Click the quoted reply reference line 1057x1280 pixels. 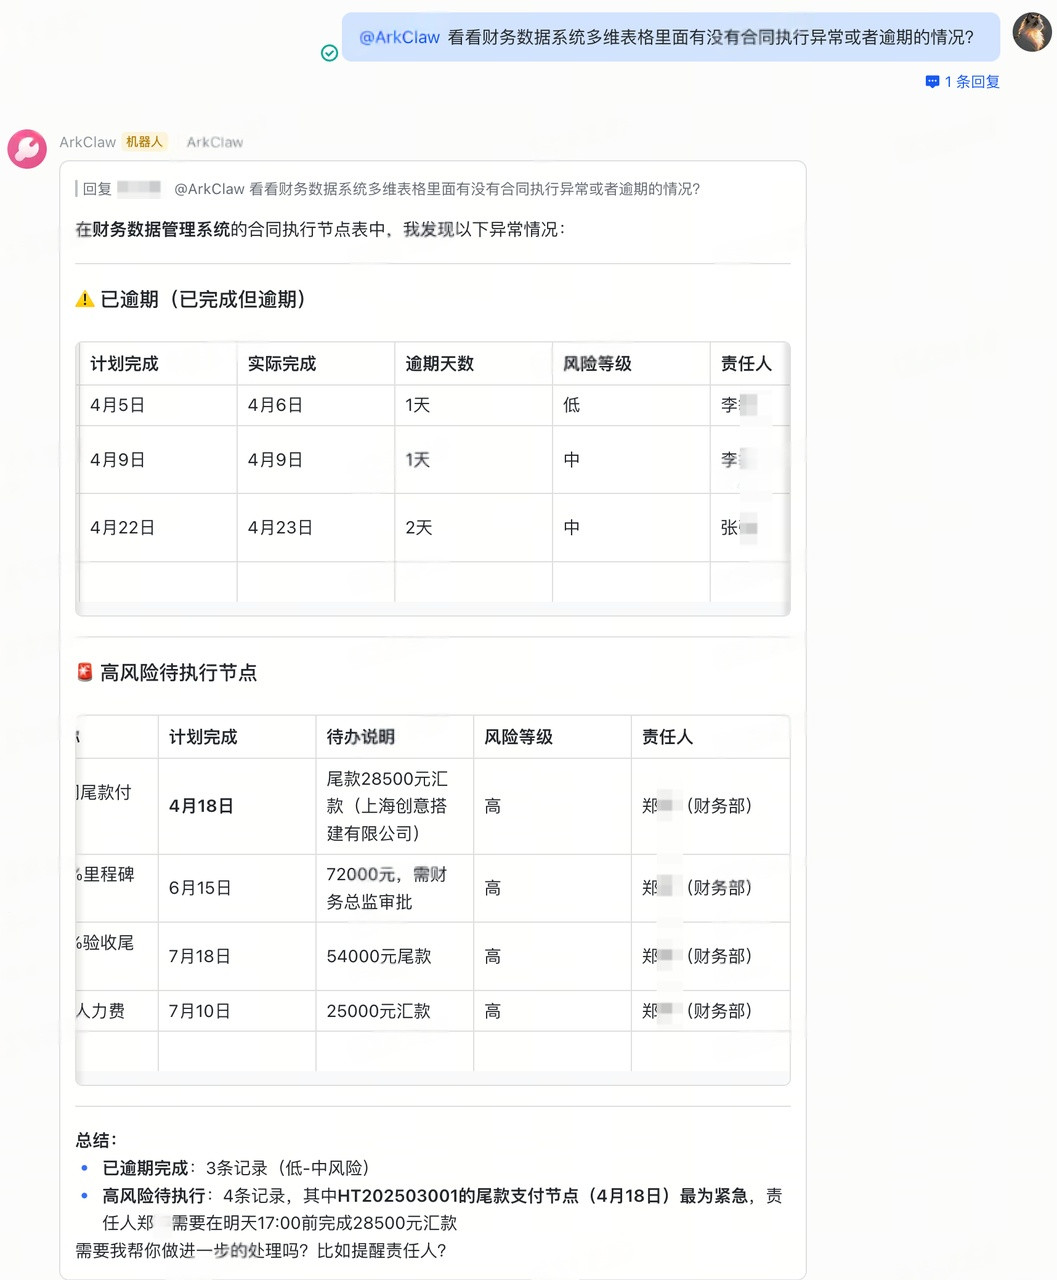point(388,189)
